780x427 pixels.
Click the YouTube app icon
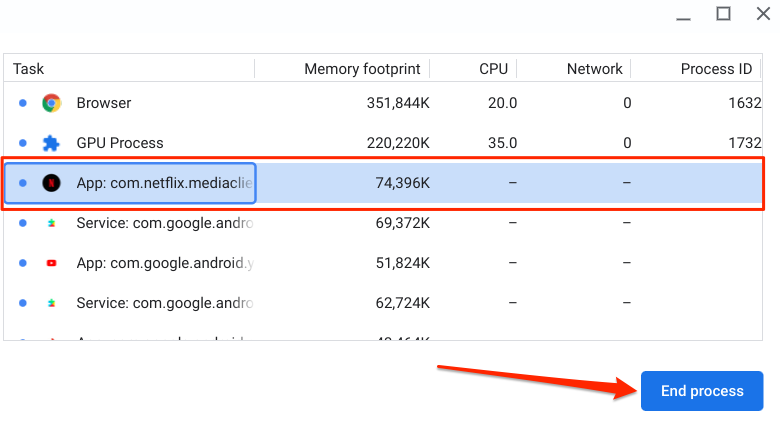51,263
